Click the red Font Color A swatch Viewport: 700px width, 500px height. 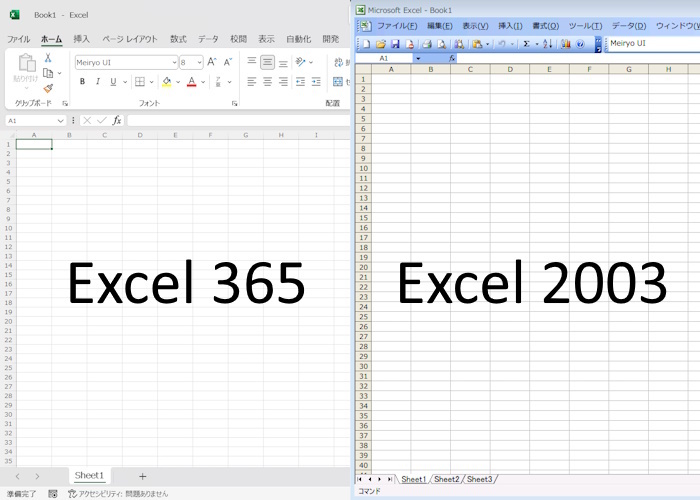[x=192, y=82]
